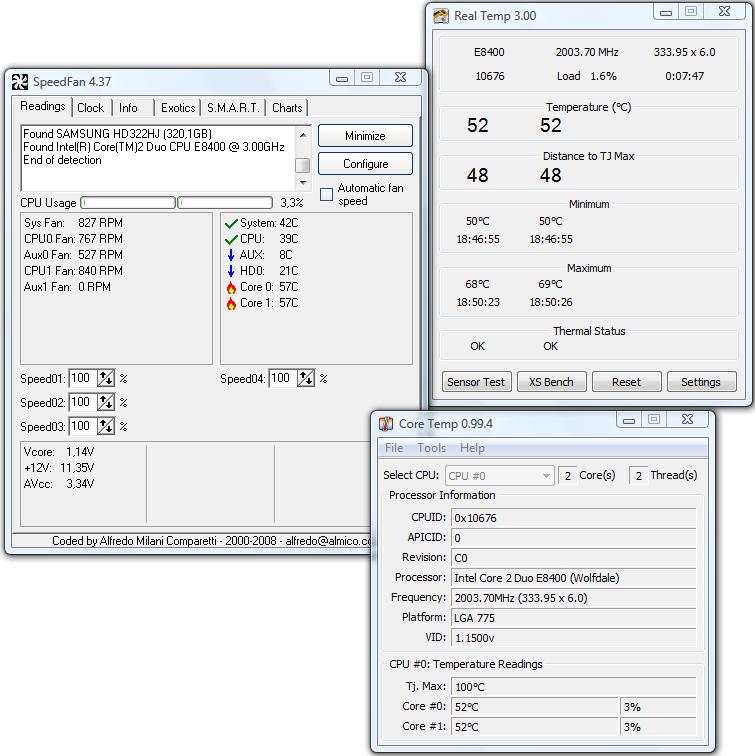Click the log scroll up arrow in SpeedFan
Viewport: 755px width, 756px height.
303,135
